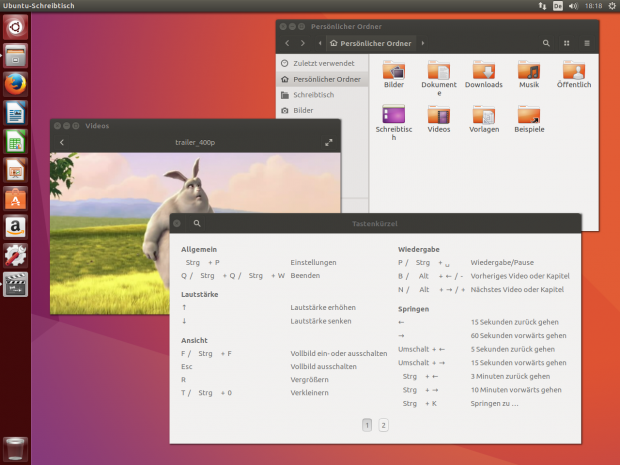The width and height of the screenshot is (620, 465).
Task: Click left path arrow before Persönlicher Ordner
Action: [320, 43]
